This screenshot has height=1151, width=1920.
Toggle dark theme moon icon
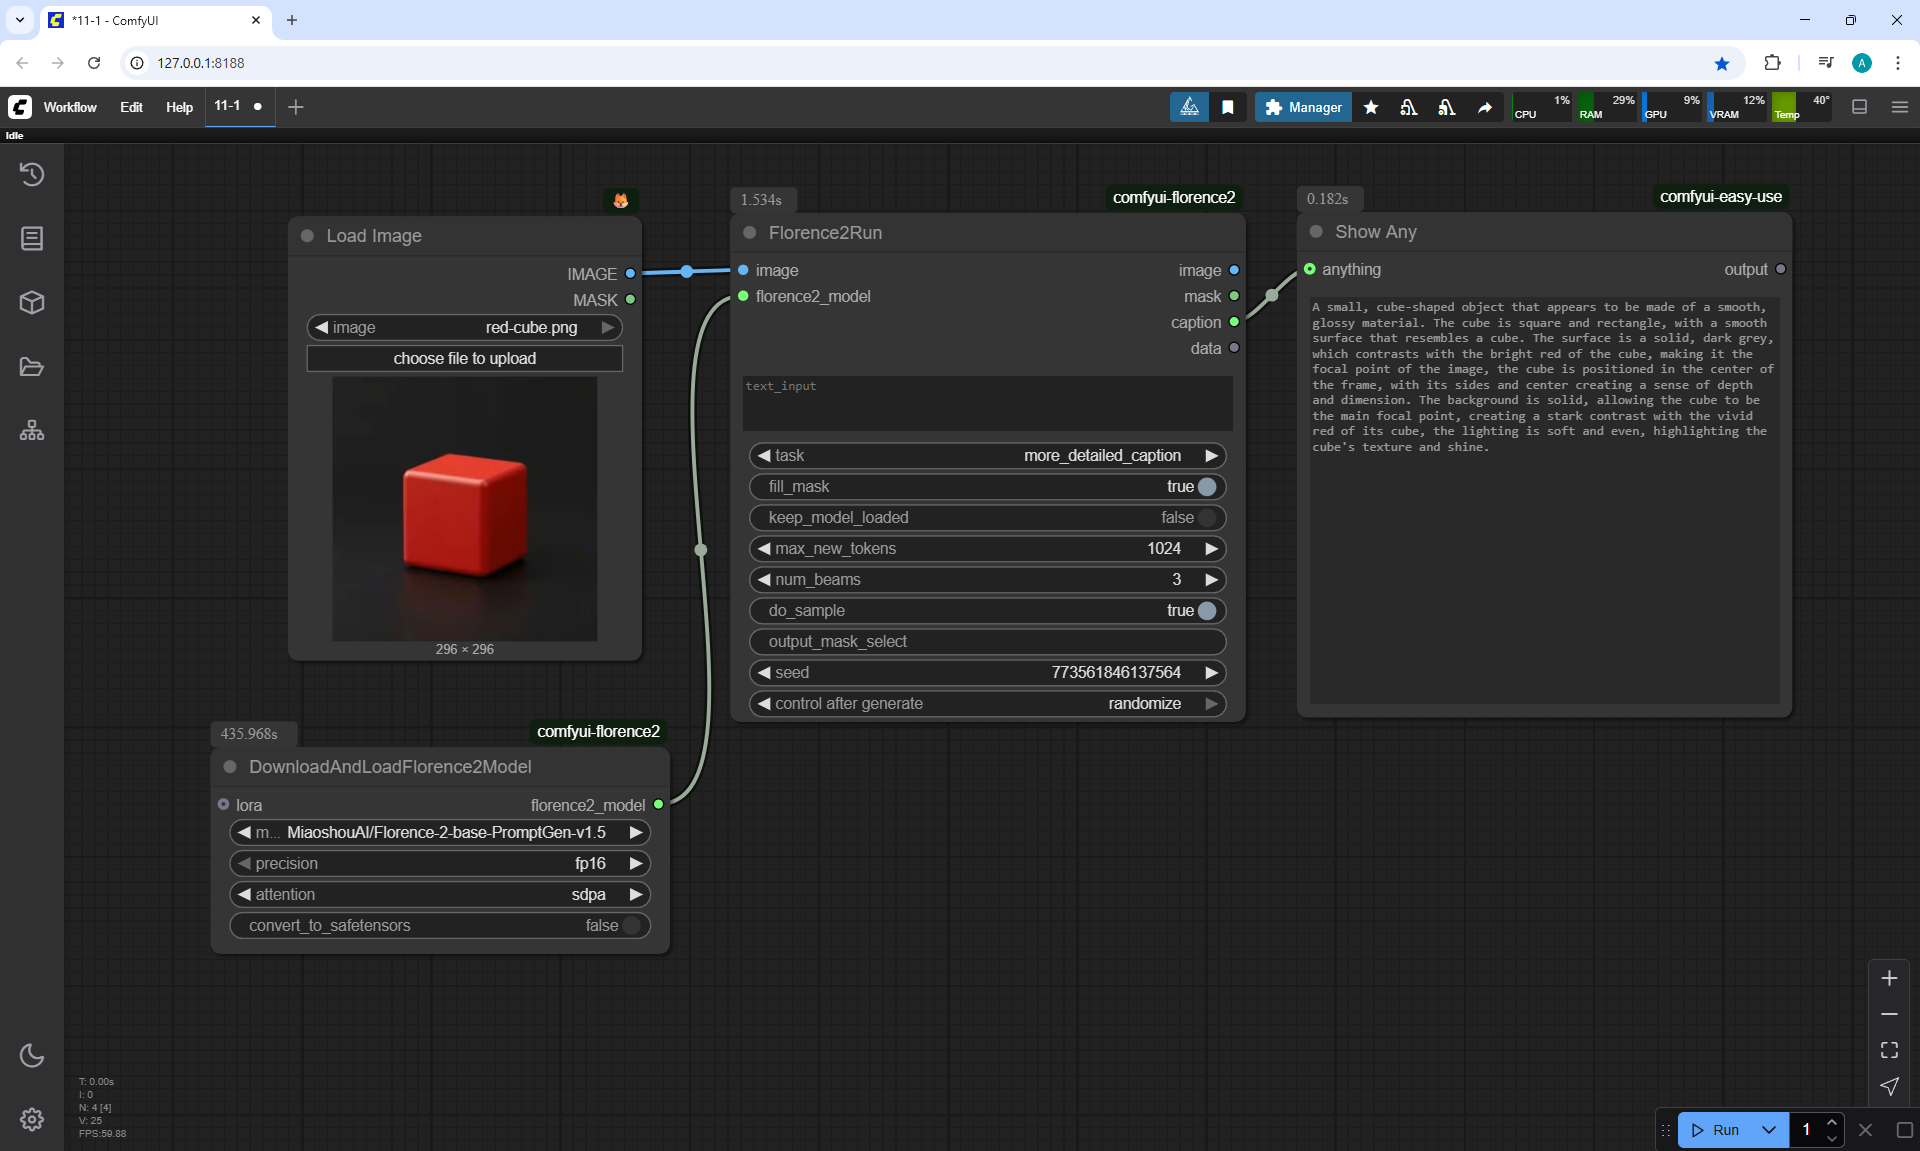[32, 1055]
